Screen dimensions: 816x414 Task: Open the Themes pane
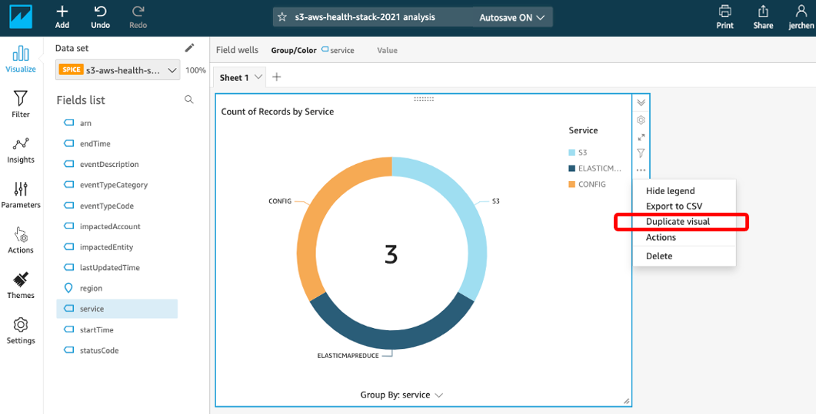tap(21, 286)
